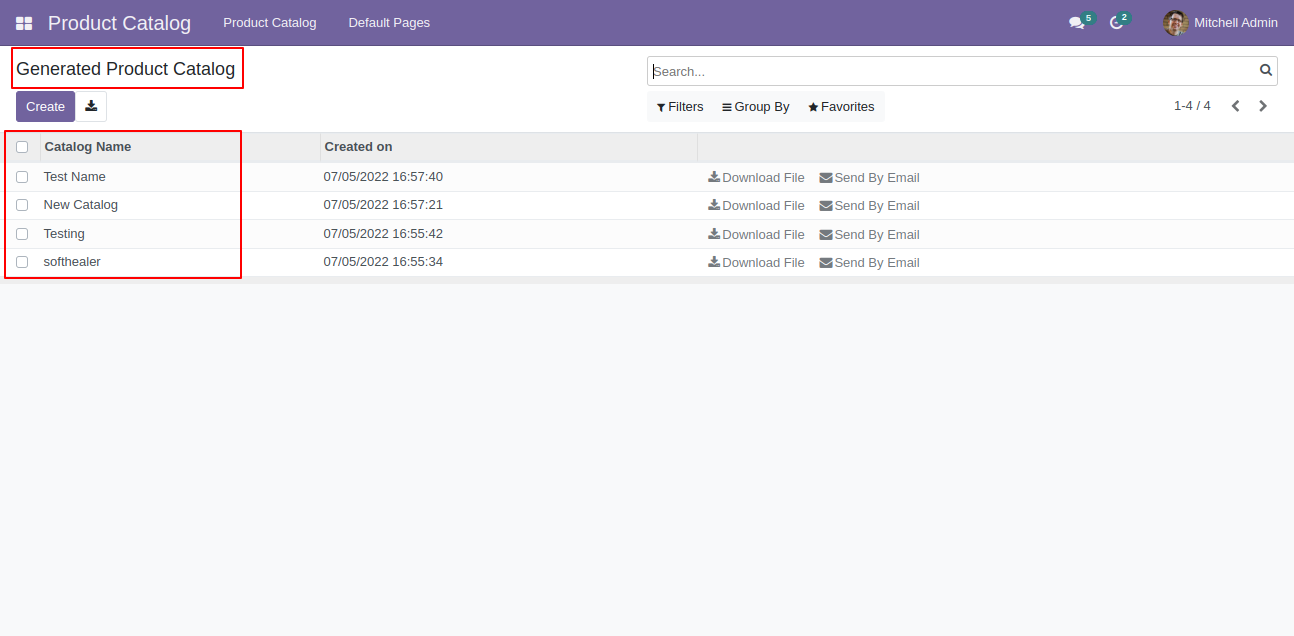Viewport: 1294px width, 636px height.
Task: Send New Catalog by email
Action: pos(869,206)
